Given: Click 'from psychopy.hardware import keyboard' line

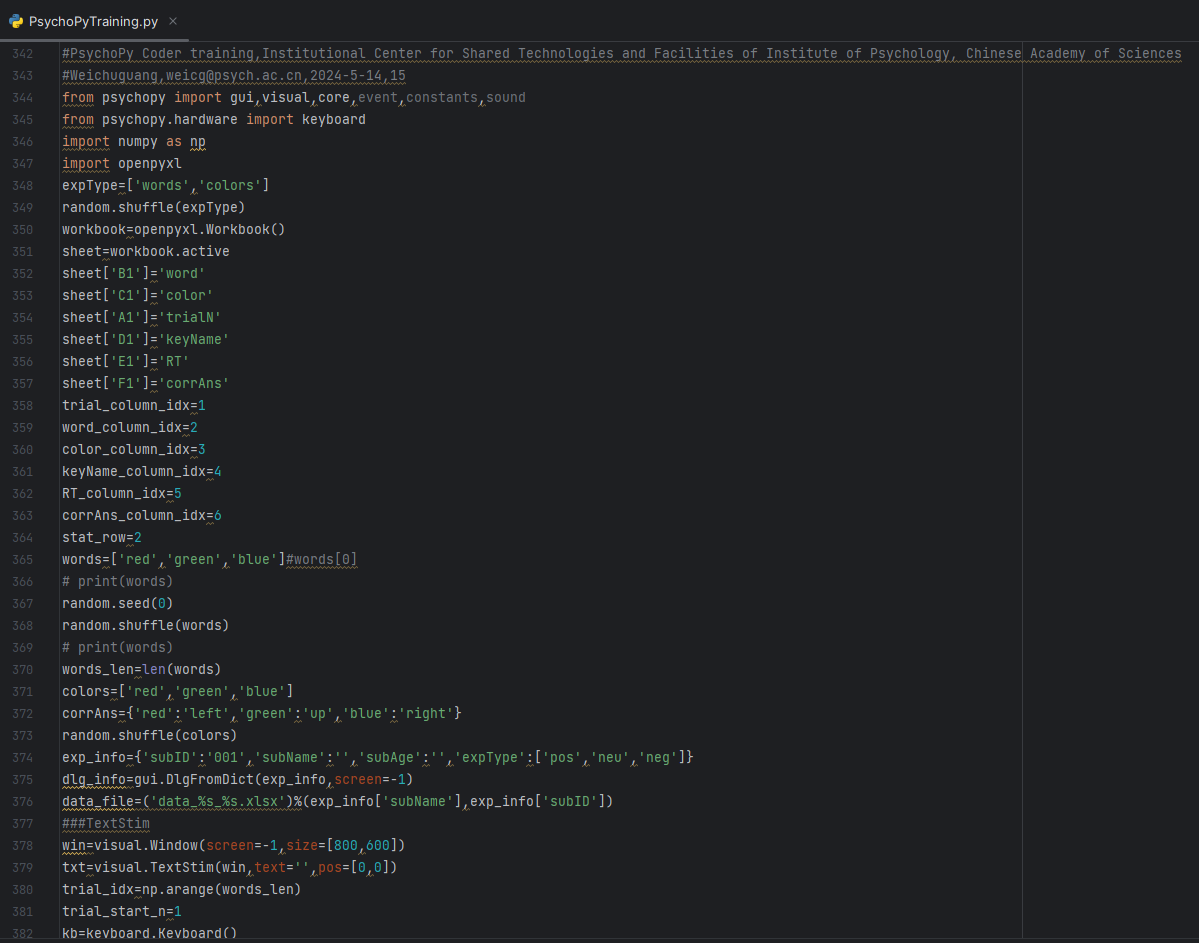Looking at the screenshot, I should coord(213,120).
